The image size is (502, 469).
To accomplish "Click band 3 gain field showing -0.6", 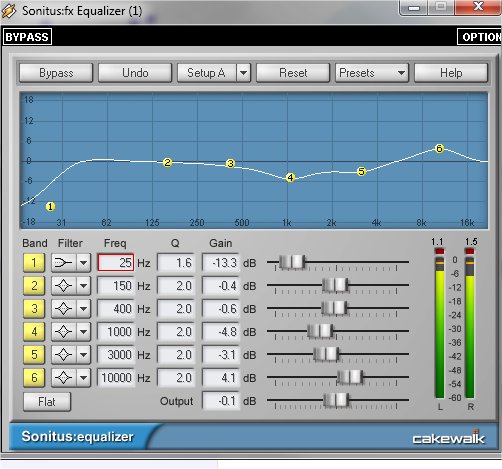I will click(221, 309).
